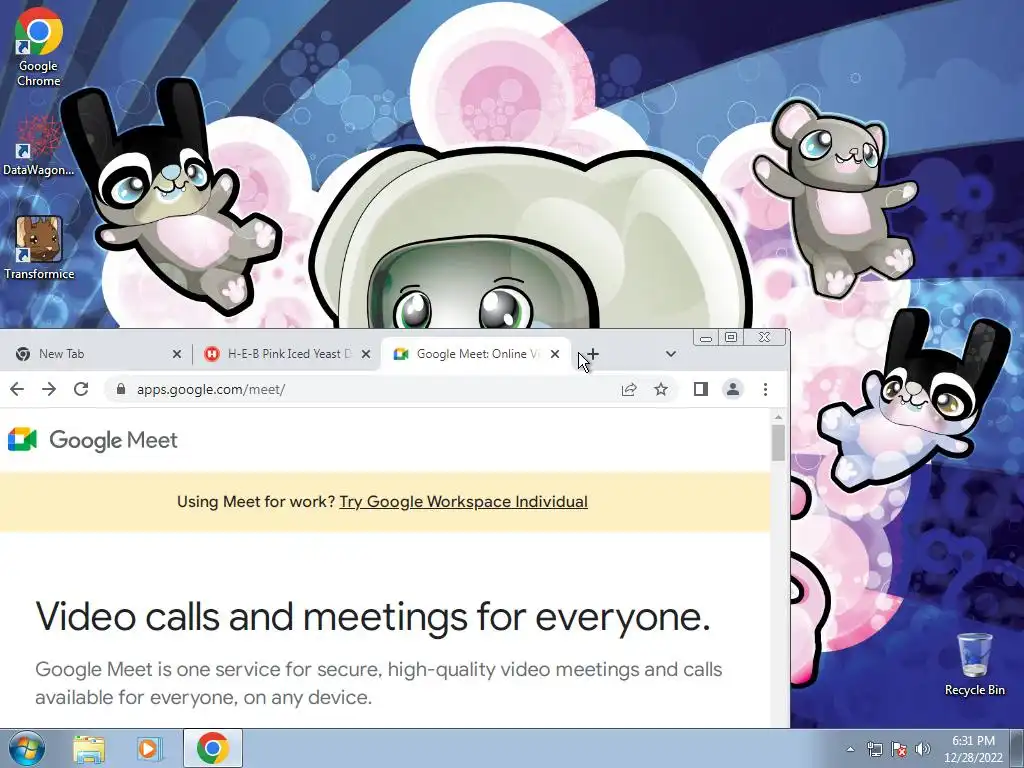This screenshot has height=768, width=1024.
Task: Open Windows Media Player from taskbar
Action: click(149, 748)
